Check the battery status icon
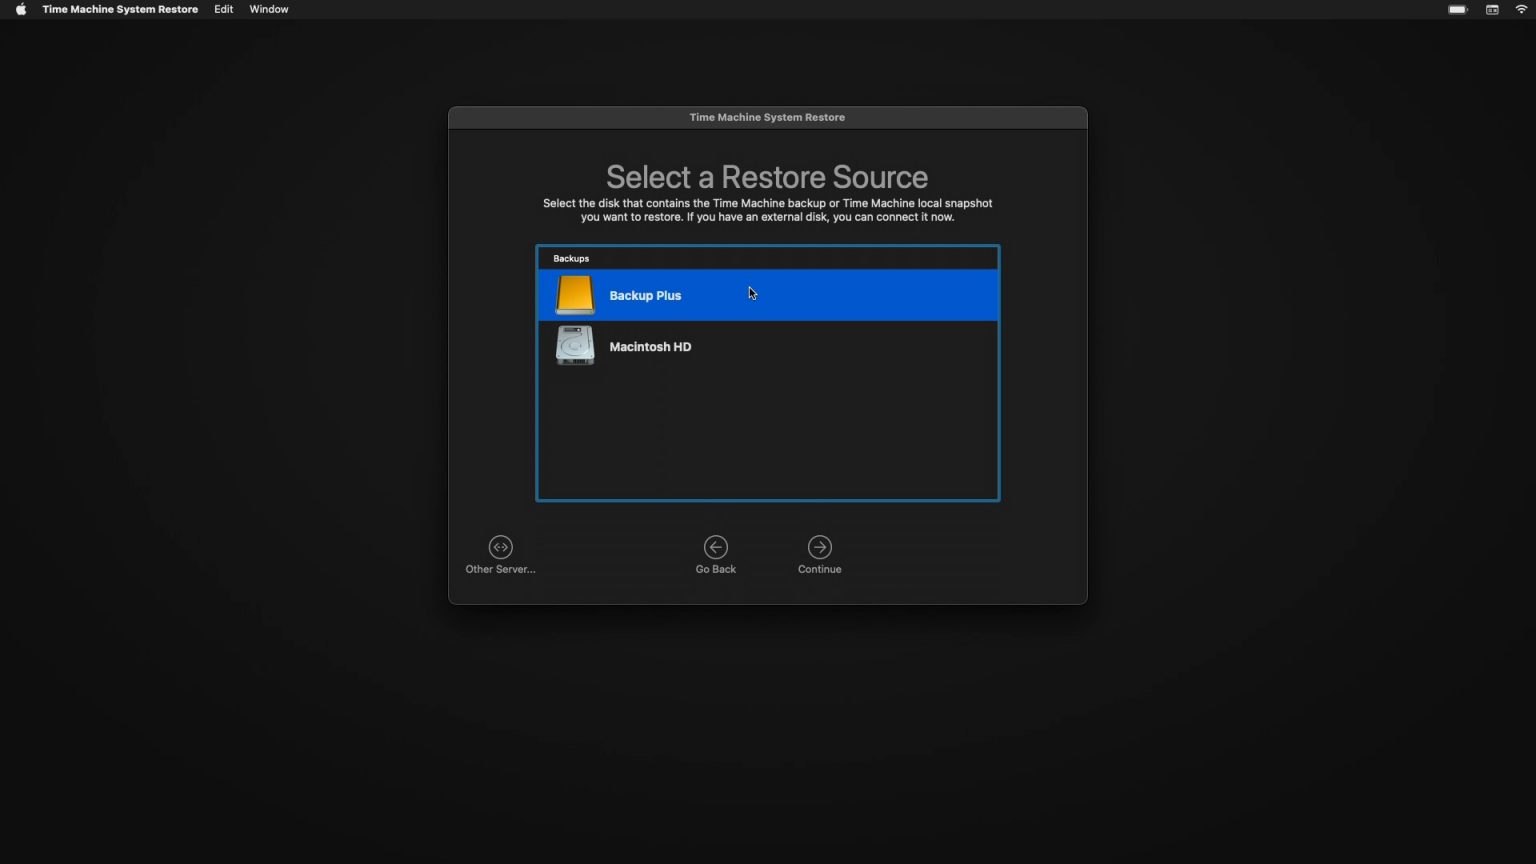Screen dimensions: 1536x864 [x=1458, y=9]
